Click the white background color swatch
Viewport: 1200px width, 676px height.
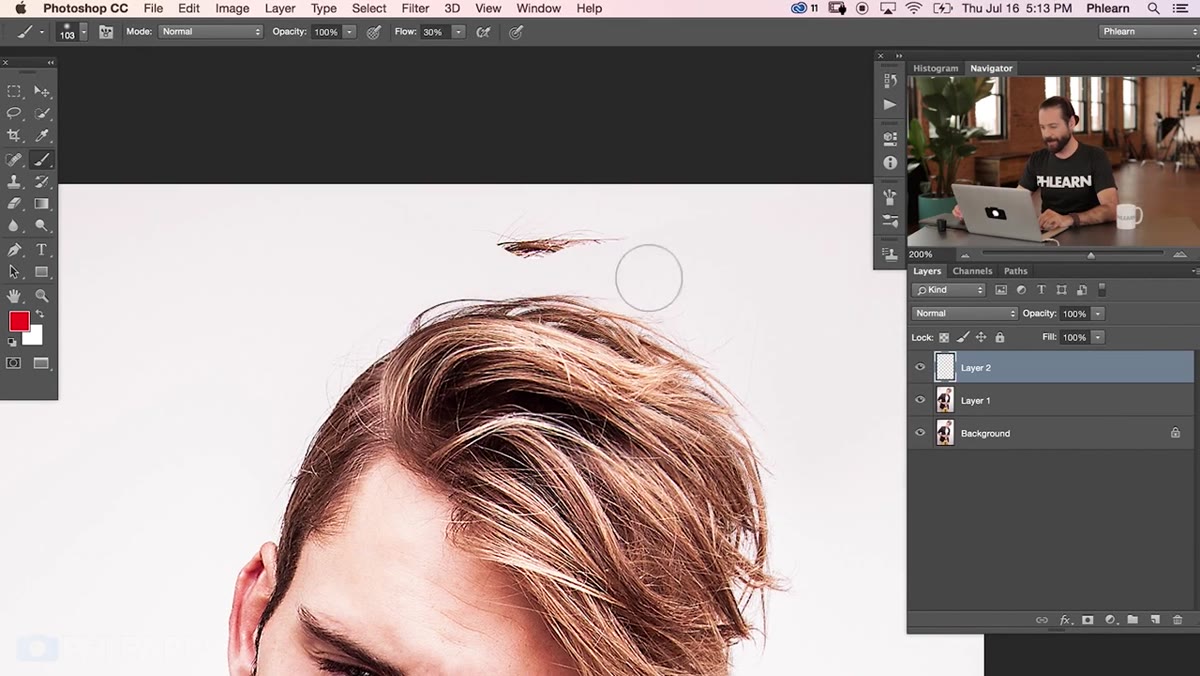coord(35,338)
